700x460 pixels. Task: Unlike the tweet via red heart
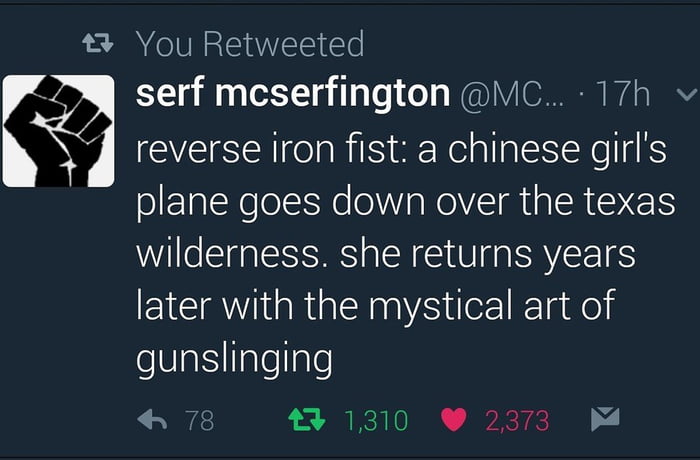[x=454, y=420]
